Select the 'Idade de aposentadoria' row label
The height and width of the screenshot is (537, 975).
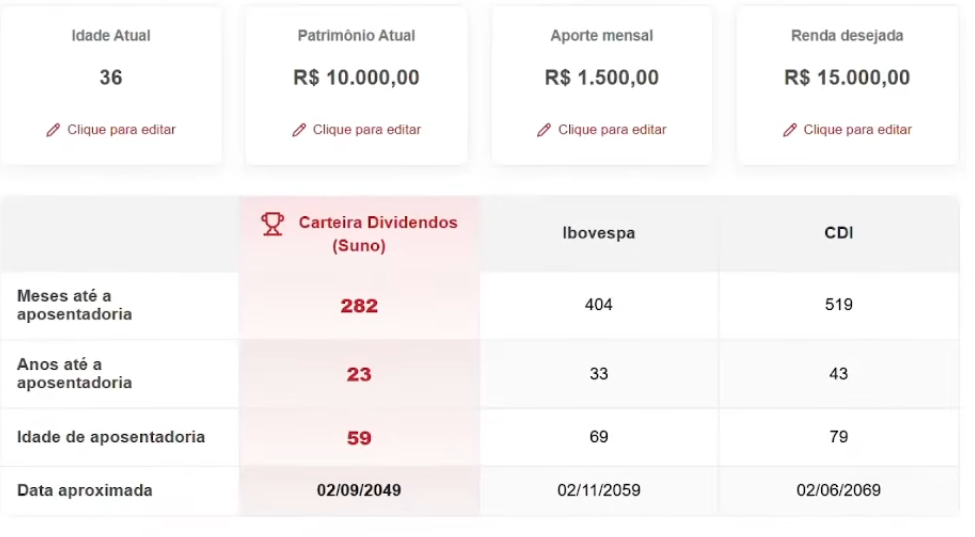point(111,437)
